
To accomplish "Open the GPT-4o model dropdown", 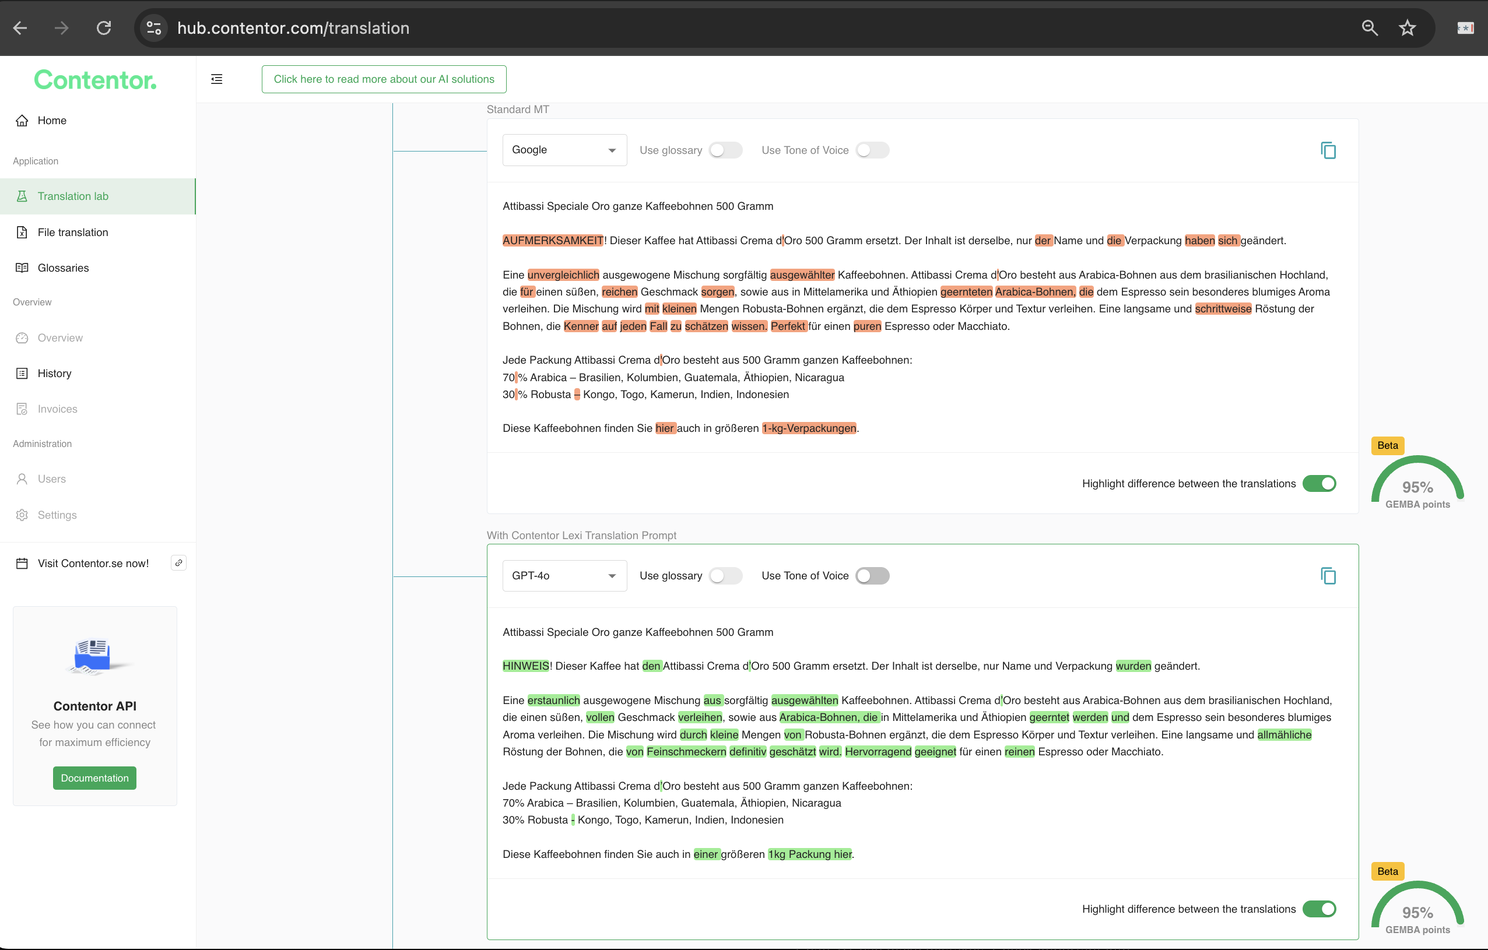I will pyautogui.click(x=564, y=576).
